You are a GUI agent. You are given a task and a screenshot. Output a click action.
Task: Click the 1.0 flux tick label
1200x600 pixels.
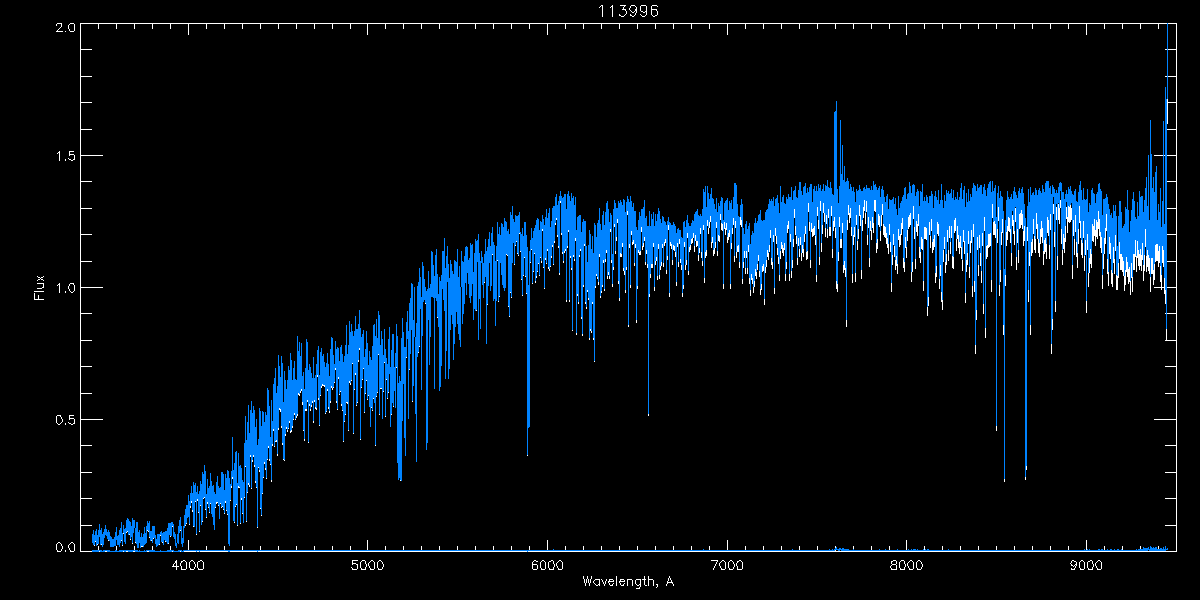pyautogui.click(x=66, y=288)
